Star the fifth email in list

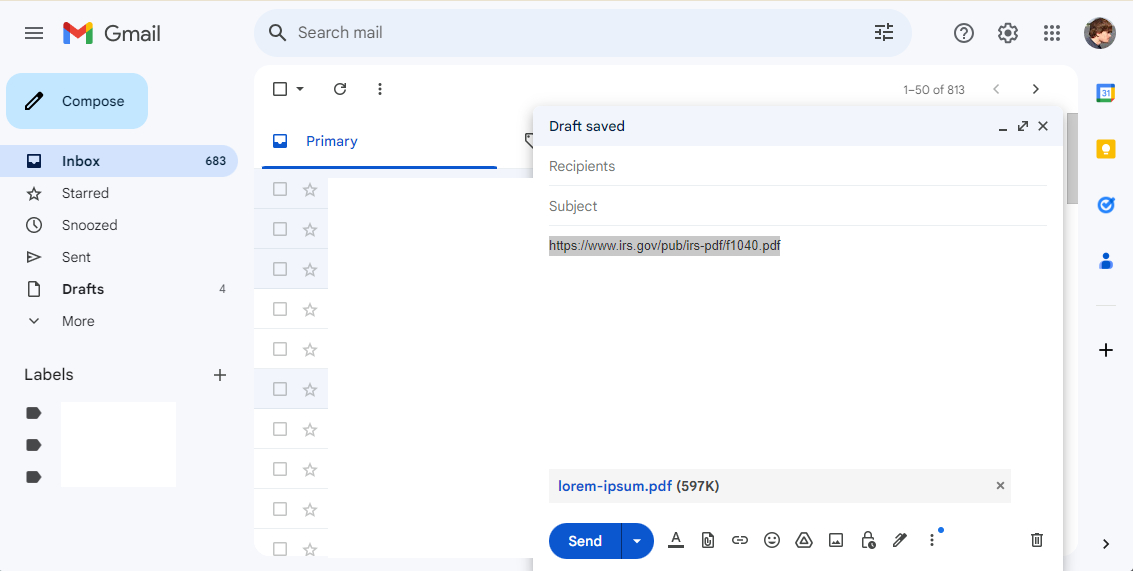coord(310,349)
